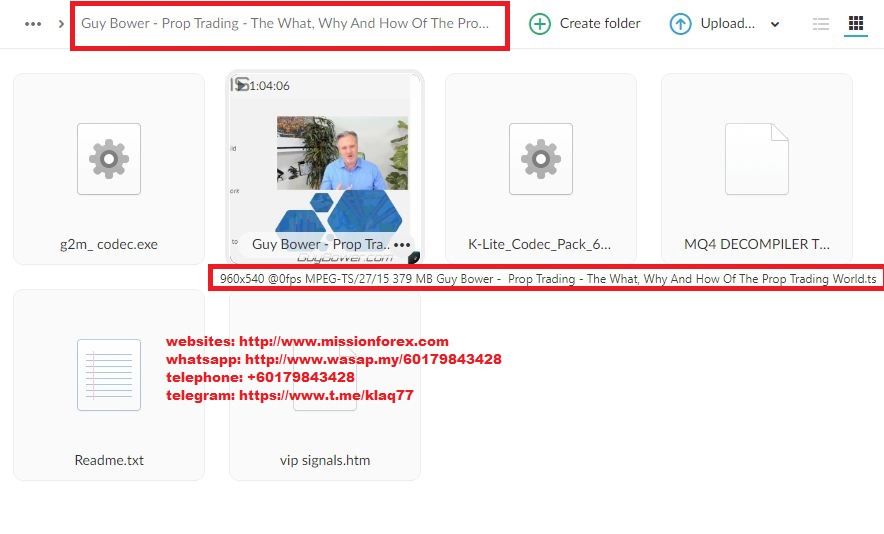
Task: Open the breadcrumb ellipsis for parent folders
Action: (33, 24)
